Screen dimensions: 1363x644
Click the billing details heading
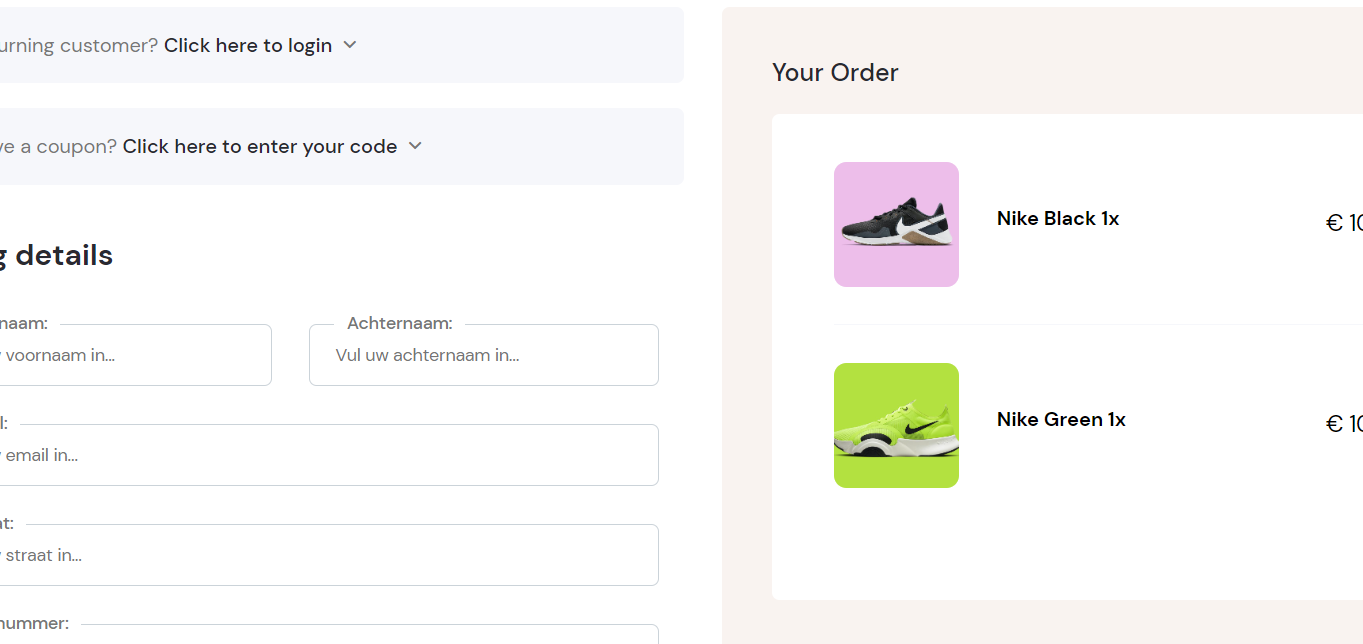click(56, 255)
